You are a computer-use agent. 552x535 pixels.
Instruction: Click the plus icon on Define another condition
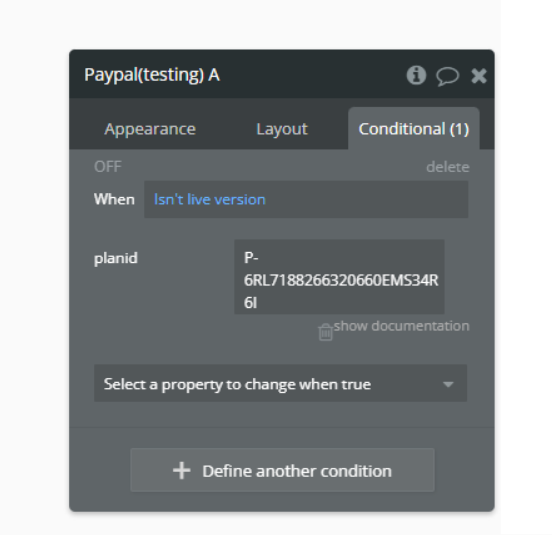182,471
